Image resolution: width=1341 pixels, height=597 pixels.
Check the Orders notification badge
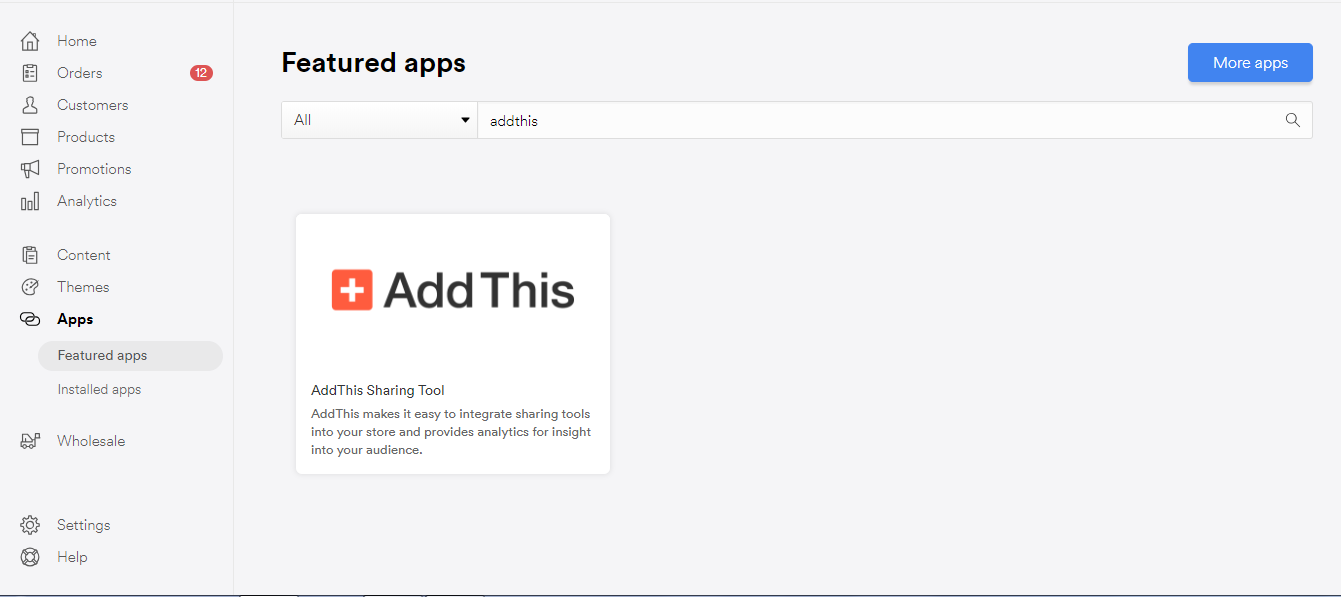[x=200, y=72]
